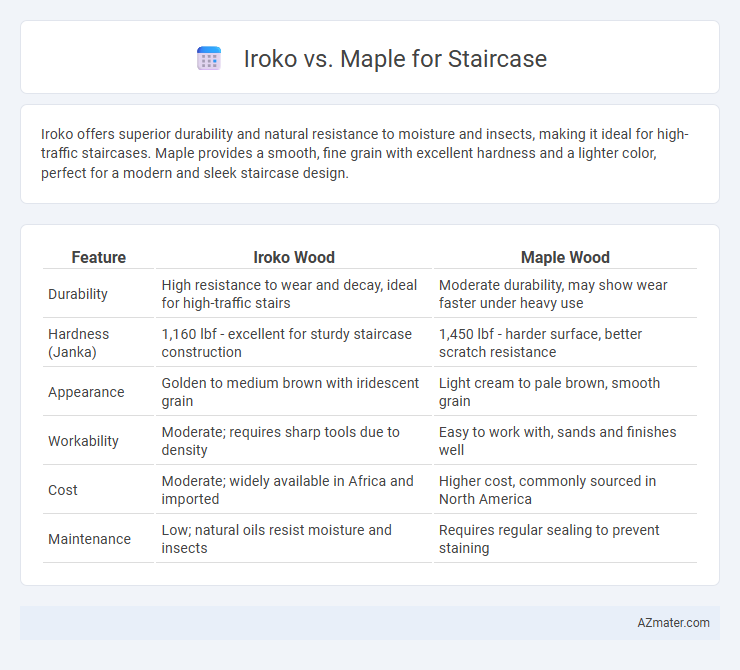Image resolution: width=740 pixels, height=670 pixels.
Task: Click 'High resistance to wear and decay' cell
Action: click(294, 294)
